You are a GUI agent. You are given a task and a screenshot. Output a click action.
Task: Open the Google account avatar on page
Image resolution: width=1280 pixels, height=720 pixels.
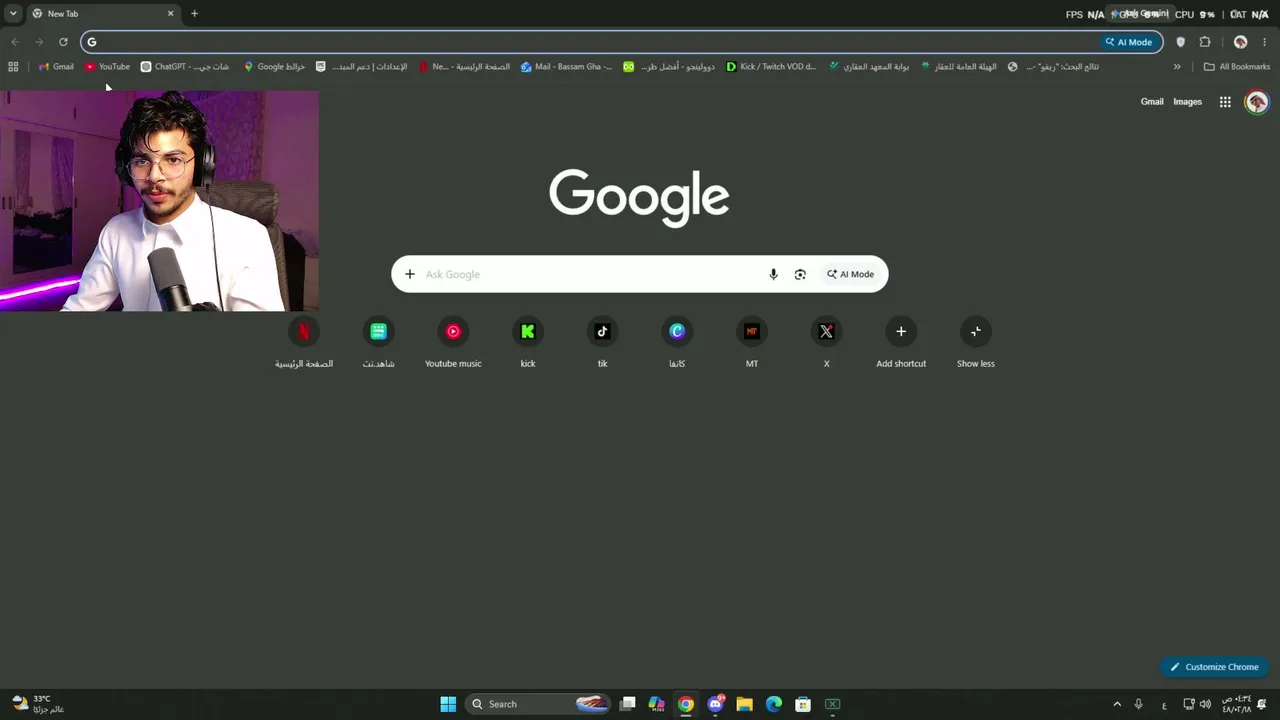[1257, 102]
